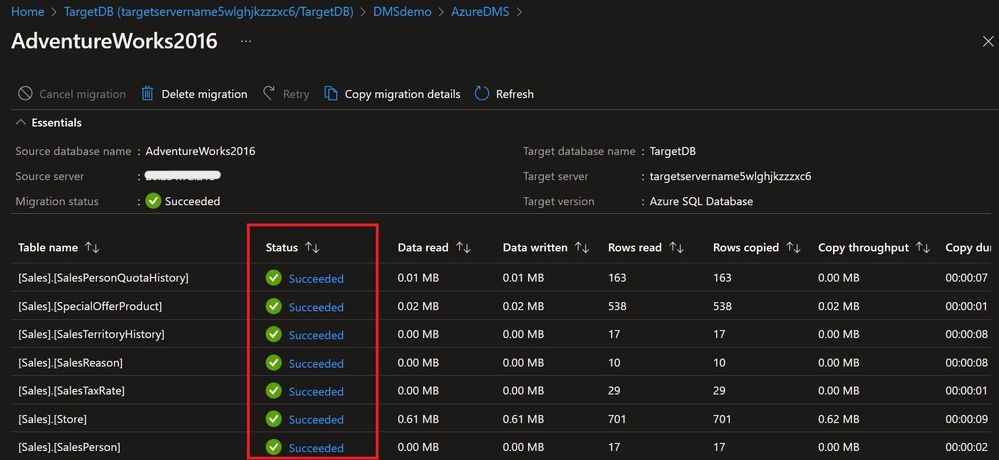
Task: Open TargetDB breadcrumb link
Action: pyautogui.click(x=208, y=11)
